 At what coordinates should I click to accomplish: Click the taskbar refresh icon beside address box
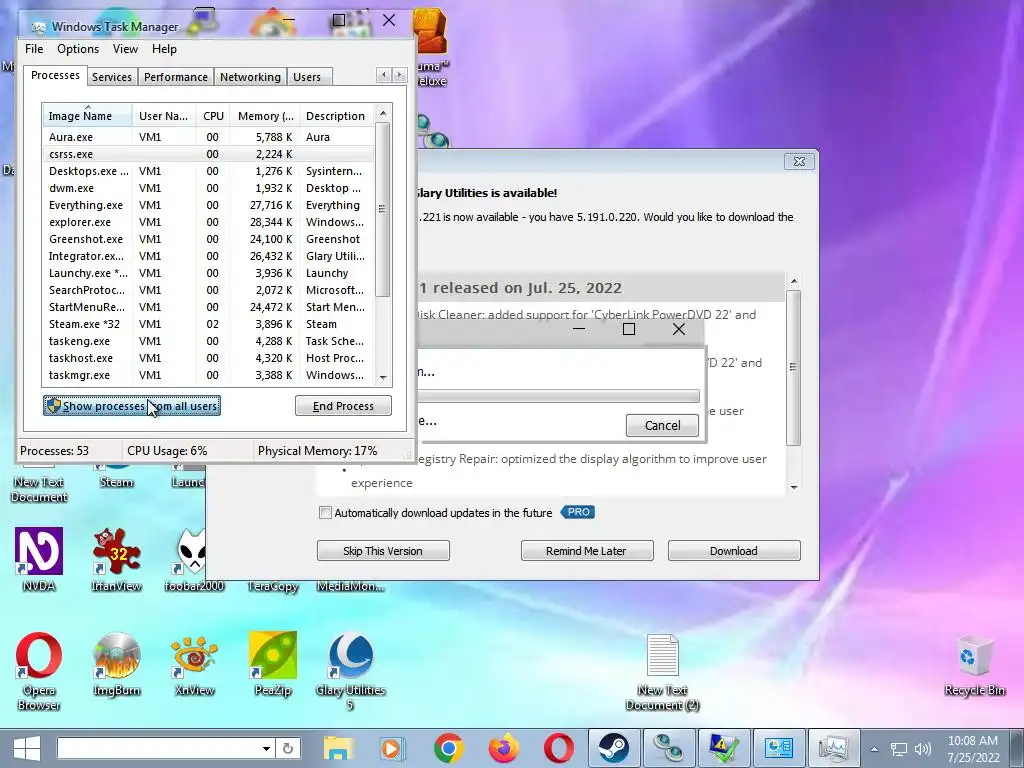point(288,748)
